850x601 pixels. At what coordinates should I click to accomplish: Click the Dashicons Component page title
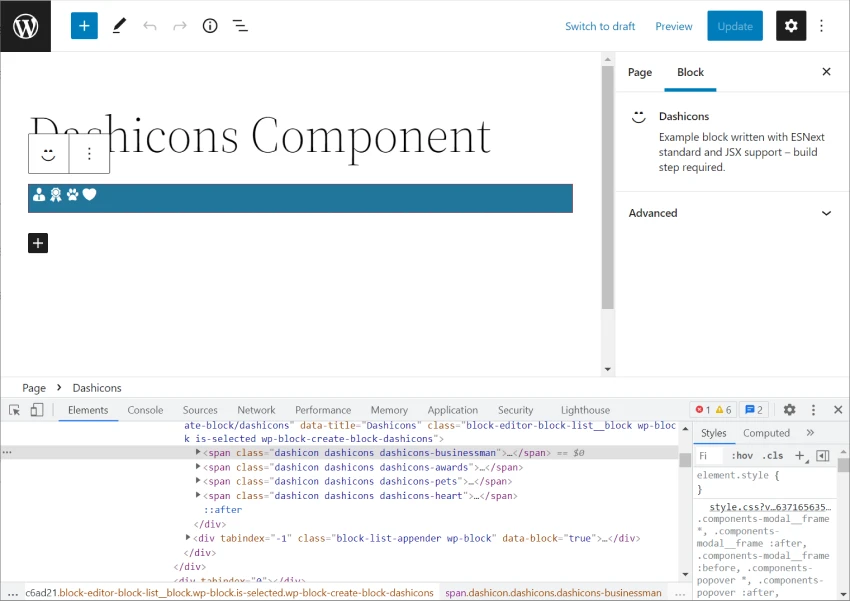tap(261, 137)
